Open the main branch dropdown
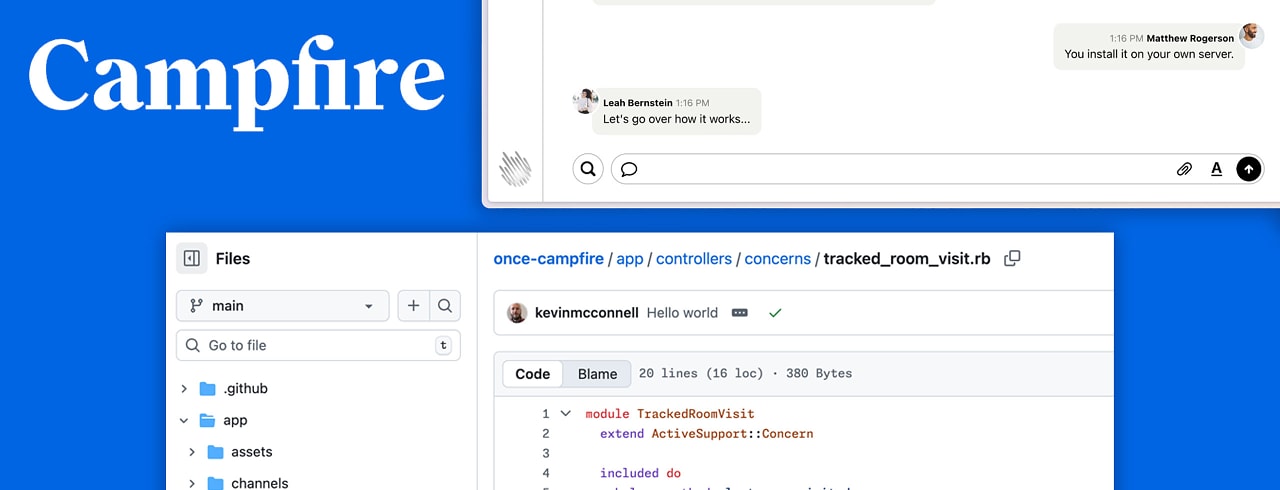The width and height of the screenshot is (1280, 490). click(x=283, y=306)
